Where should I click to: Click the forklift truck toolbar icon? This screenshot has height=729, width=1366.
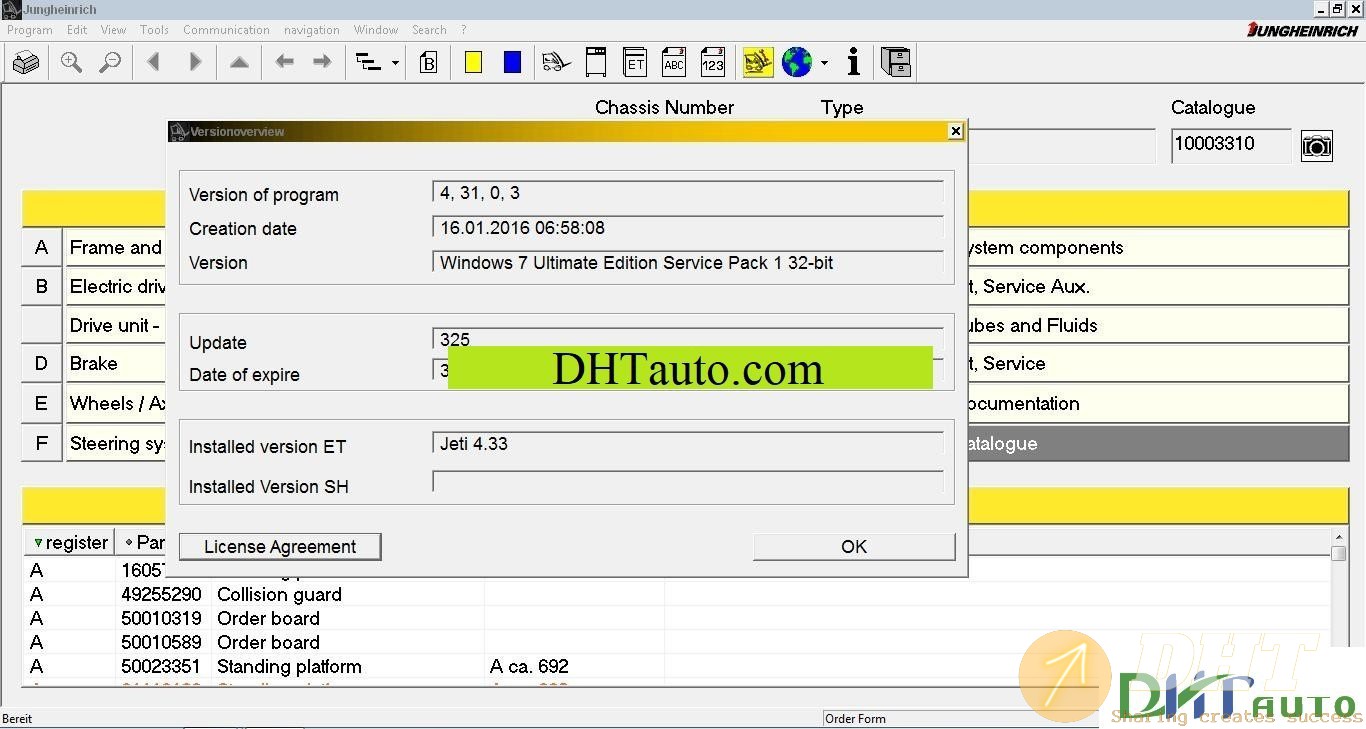(x=557, y=63)
